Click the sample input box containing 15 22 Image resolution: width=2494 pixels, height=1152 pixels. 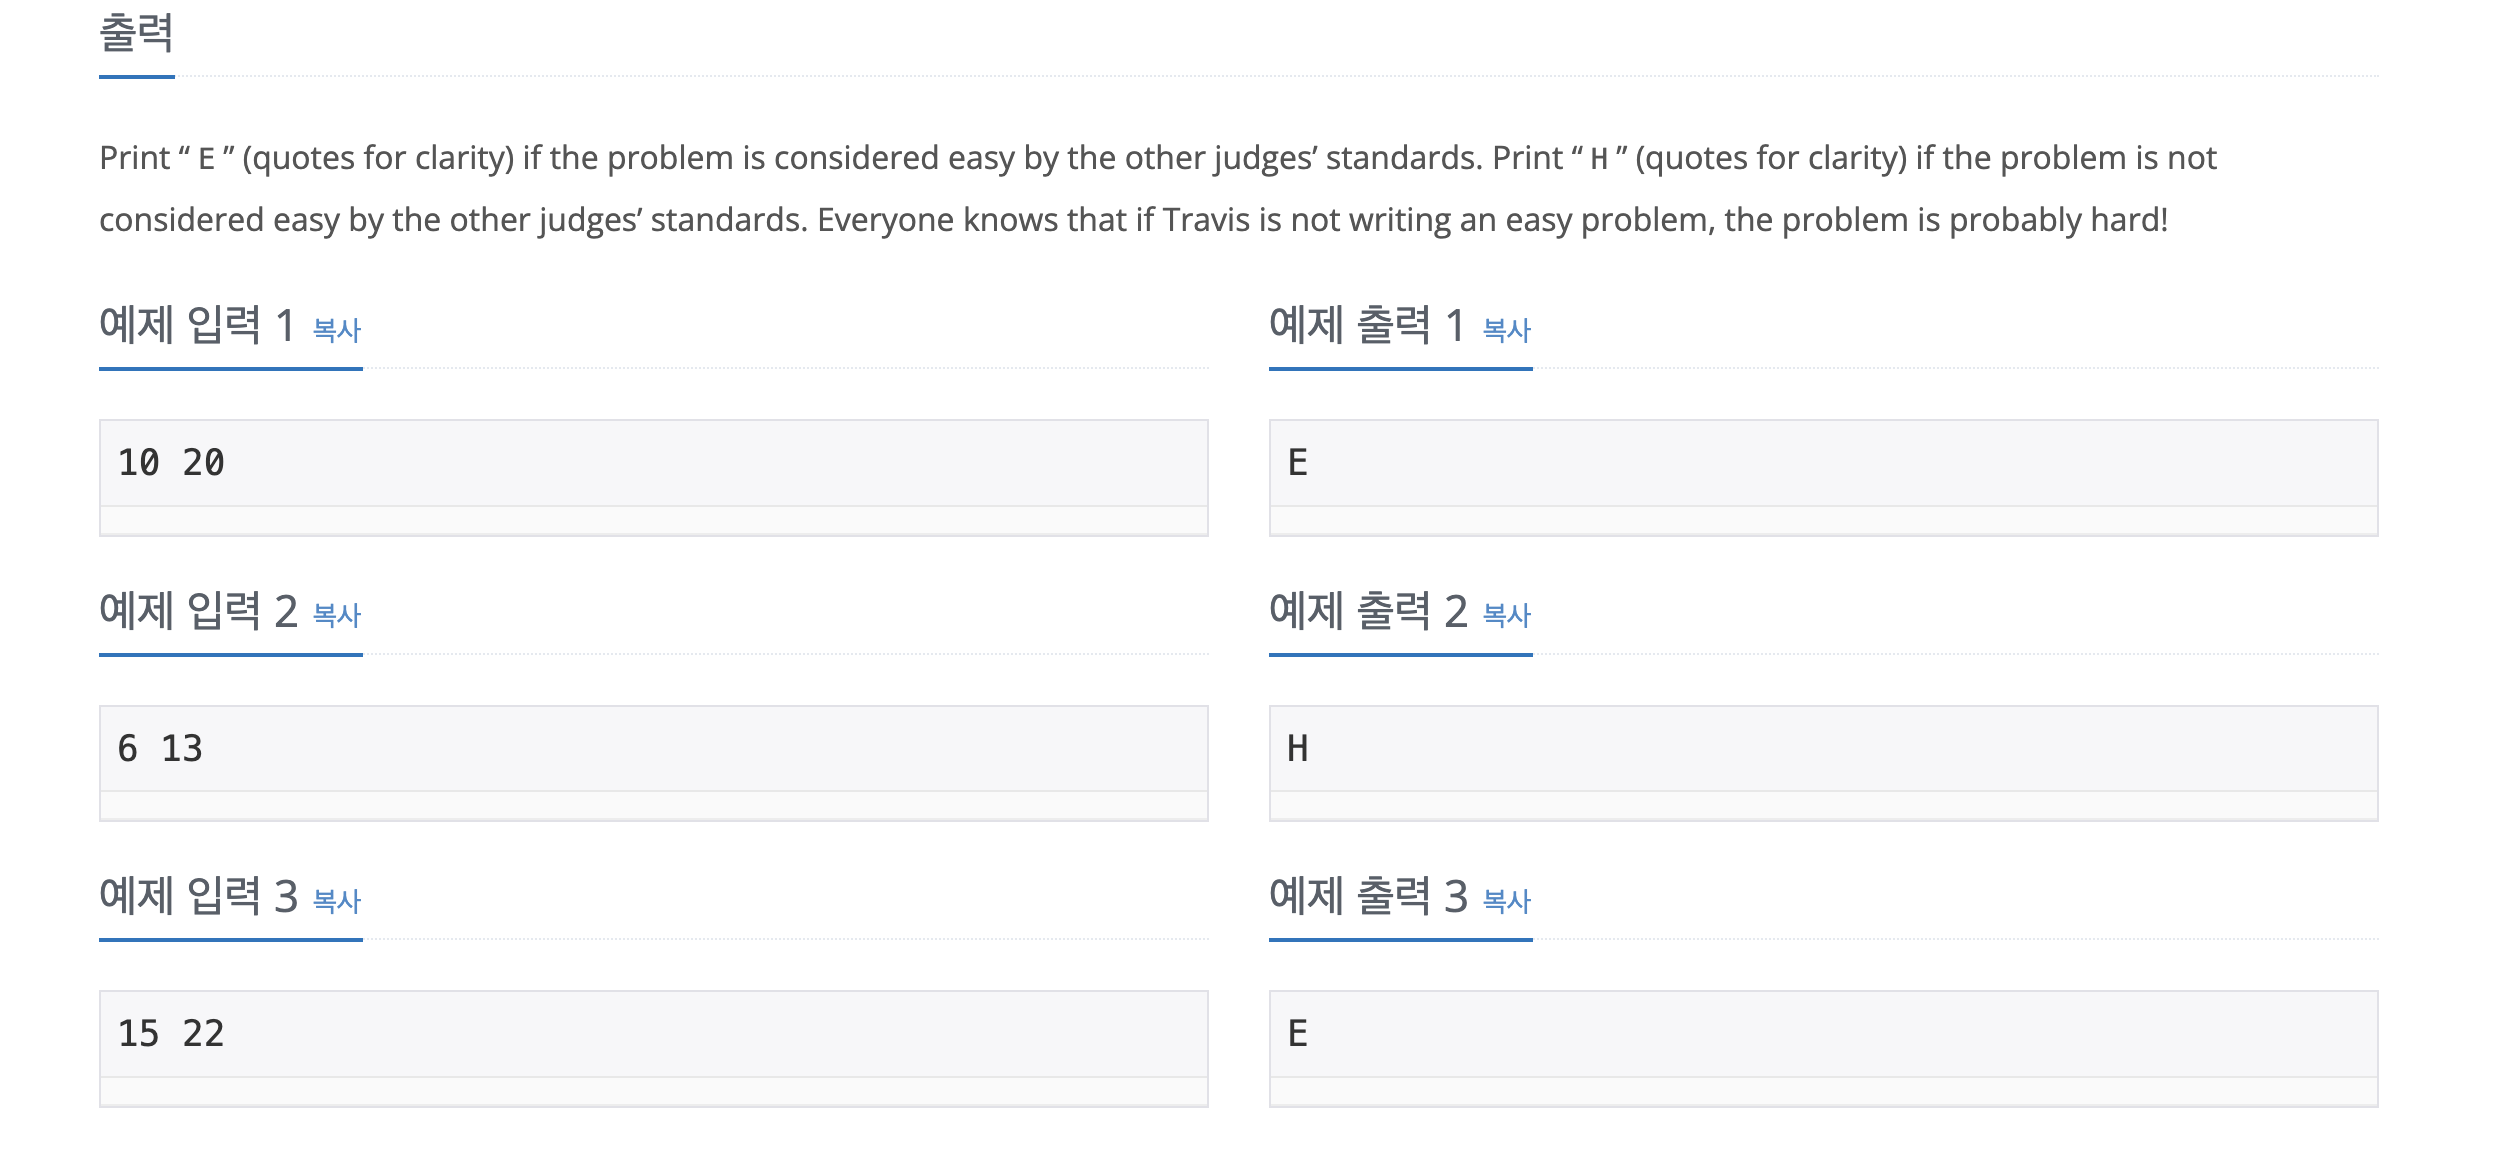653,1034
